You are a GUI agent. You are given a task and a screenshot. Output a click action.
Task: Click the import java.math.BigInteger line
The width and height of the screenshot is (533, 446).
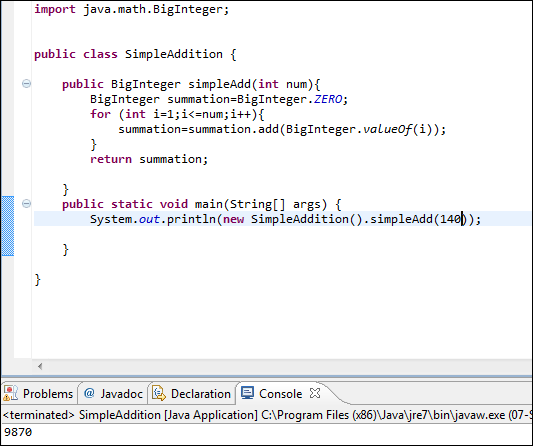tap(132, 10)
